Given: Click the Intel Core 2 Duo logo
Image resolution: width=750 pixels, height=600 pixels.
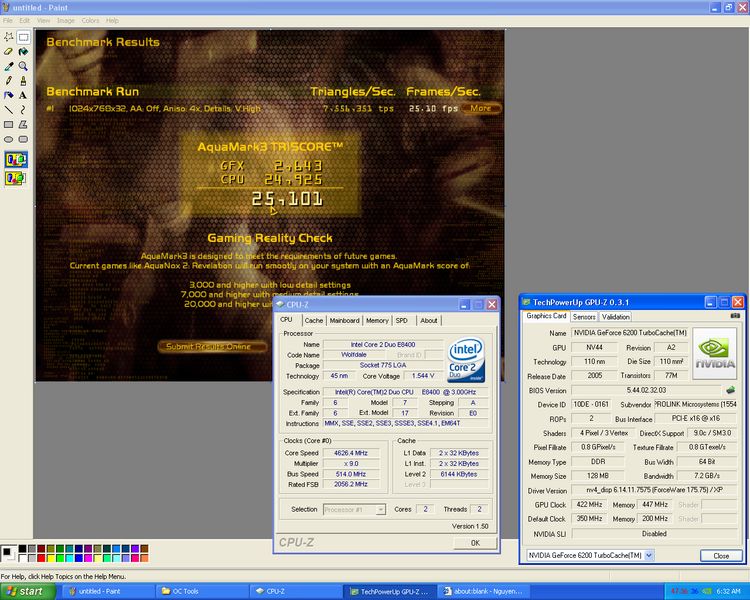Looking at the screenshot, I should (x=466, y=360).
